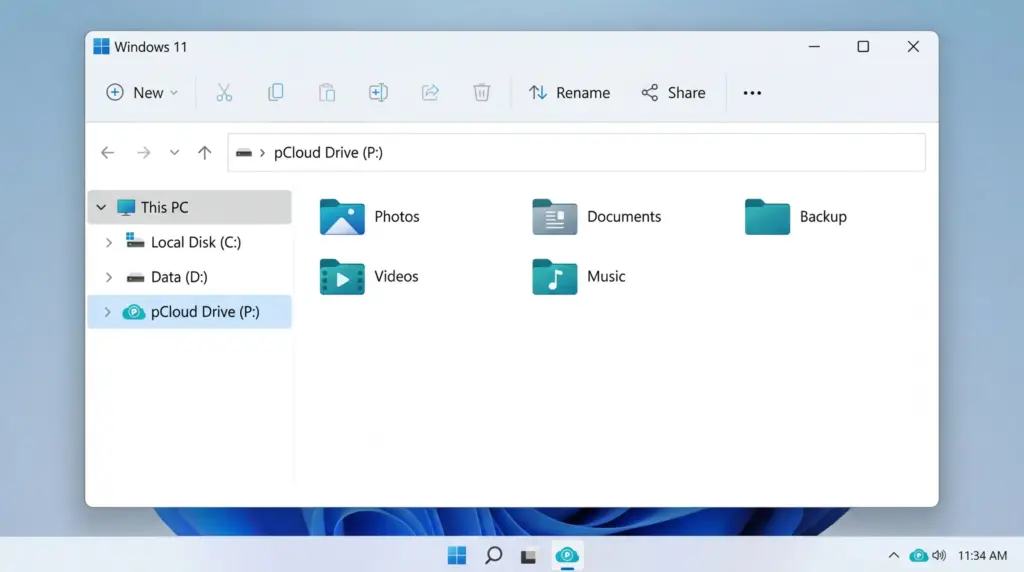Close the Windows 11 window
The height and width of the screenshot is (572, 1024).
tap(913, 46)
